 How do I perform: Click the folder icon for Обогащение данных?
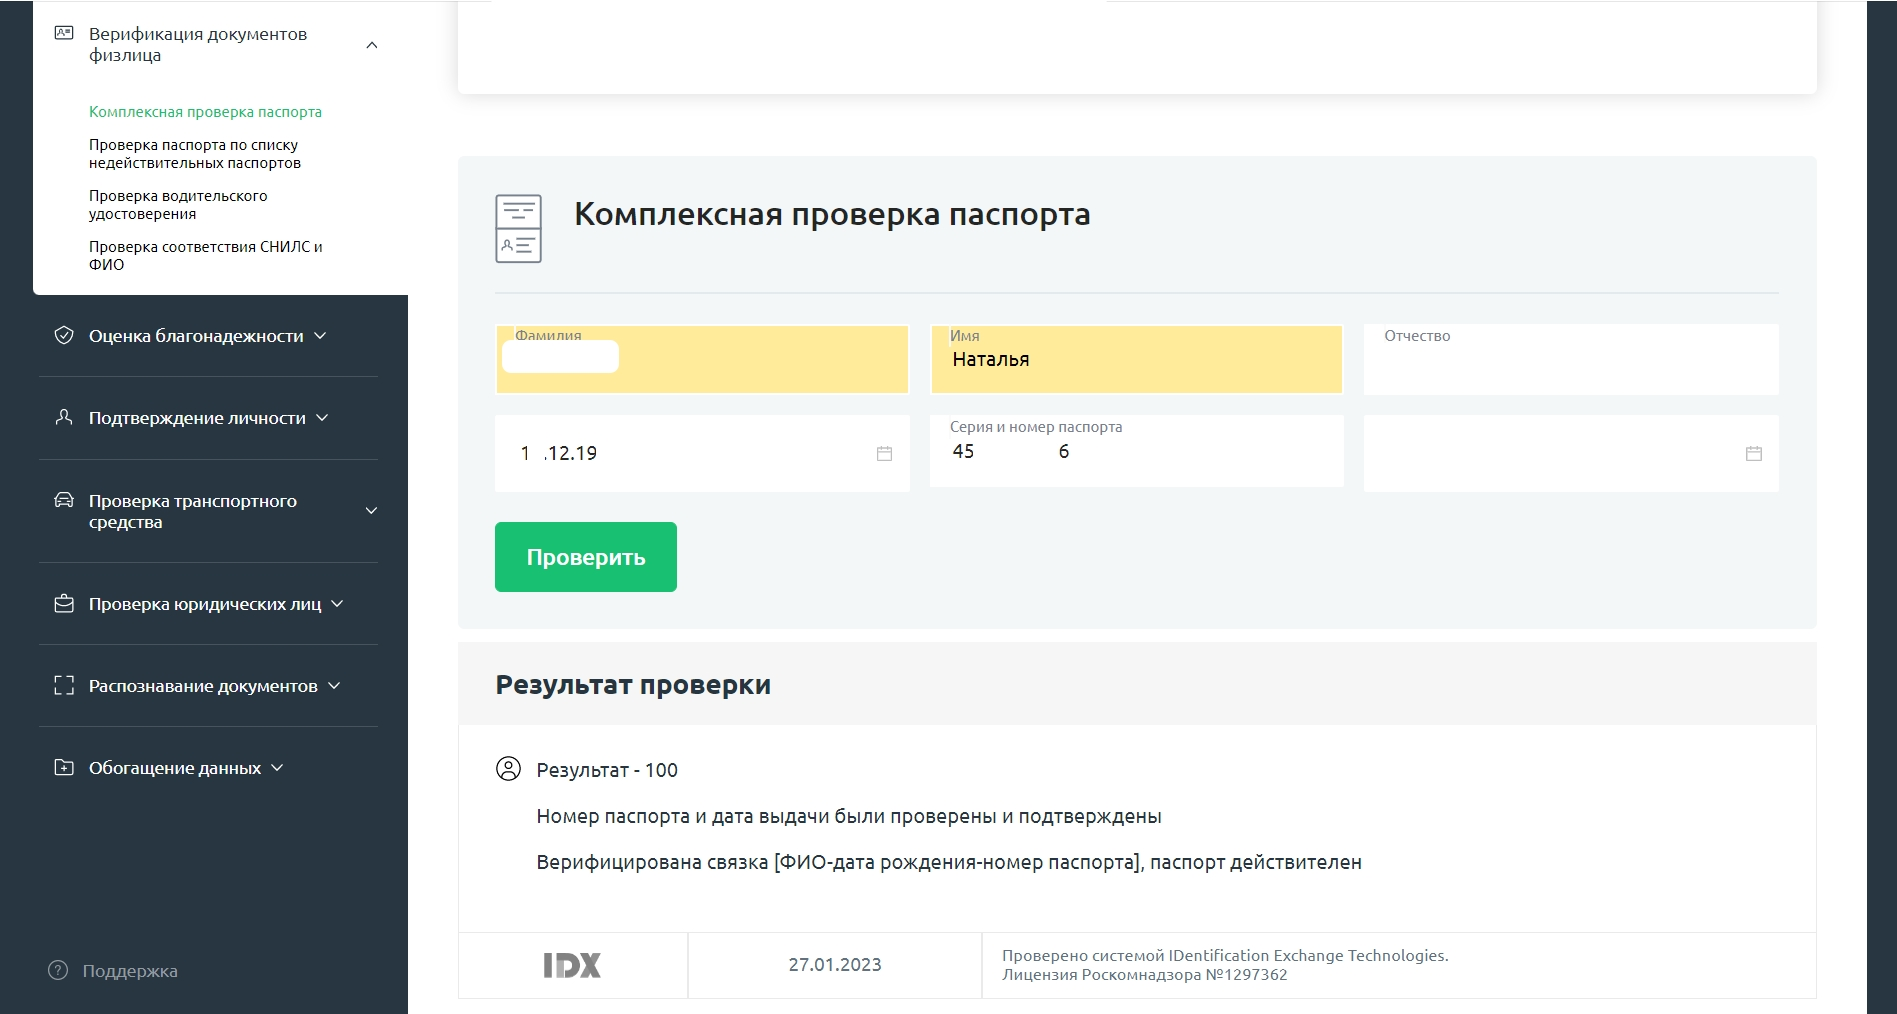click(63, 767)
